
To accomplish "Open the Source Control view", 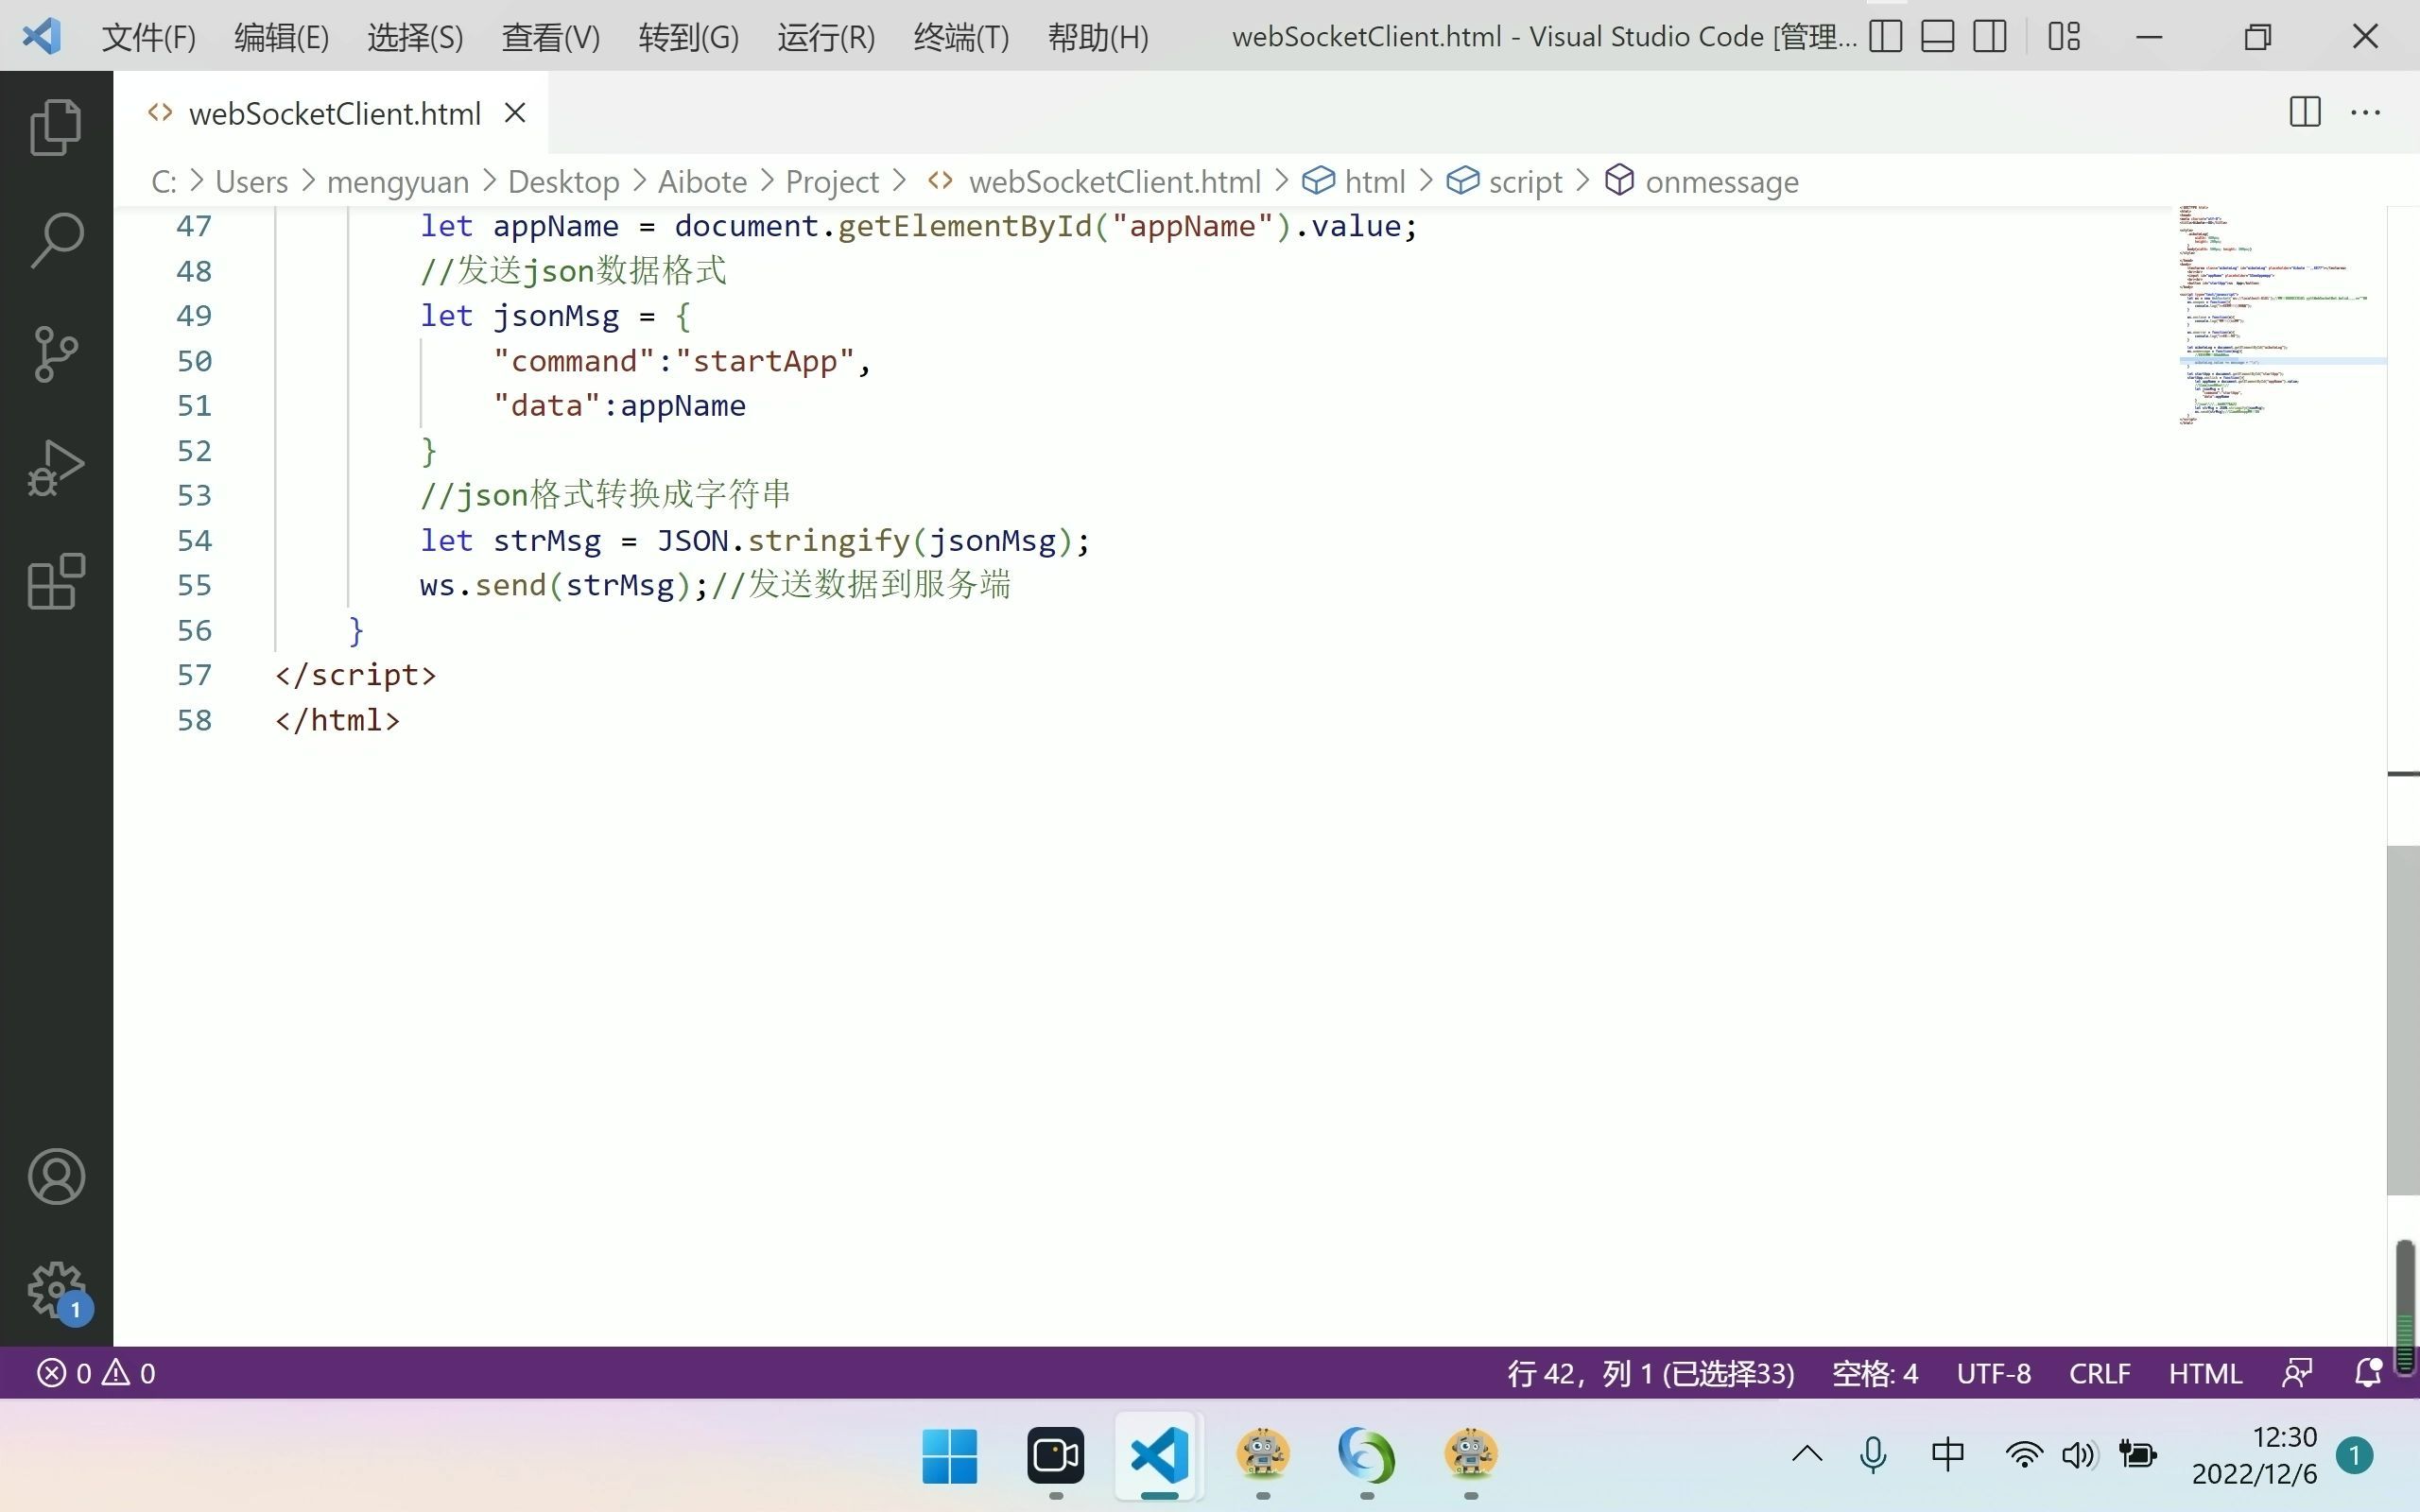I will click(55, 353).
